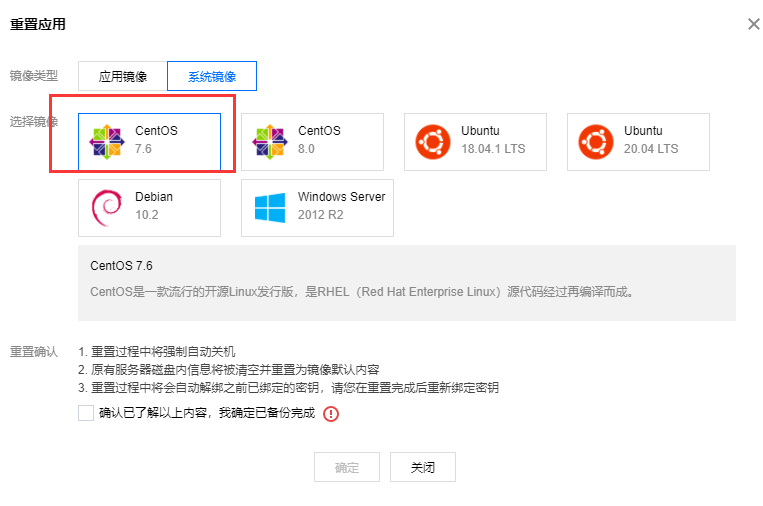Select Ubuntu 20.04 LTS image card
This screenshot has width=763, height=506.
click(638, 142)
